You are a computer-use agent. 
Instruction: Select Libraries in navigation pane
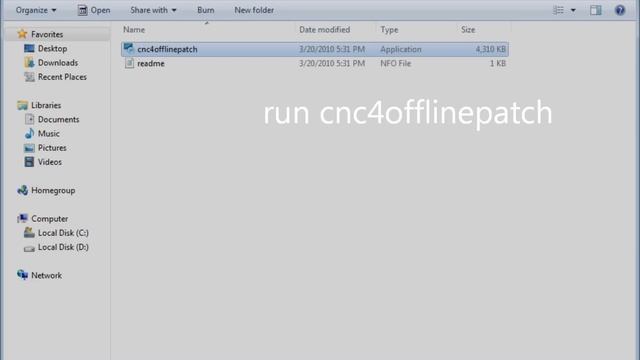(x=46, y=105)
